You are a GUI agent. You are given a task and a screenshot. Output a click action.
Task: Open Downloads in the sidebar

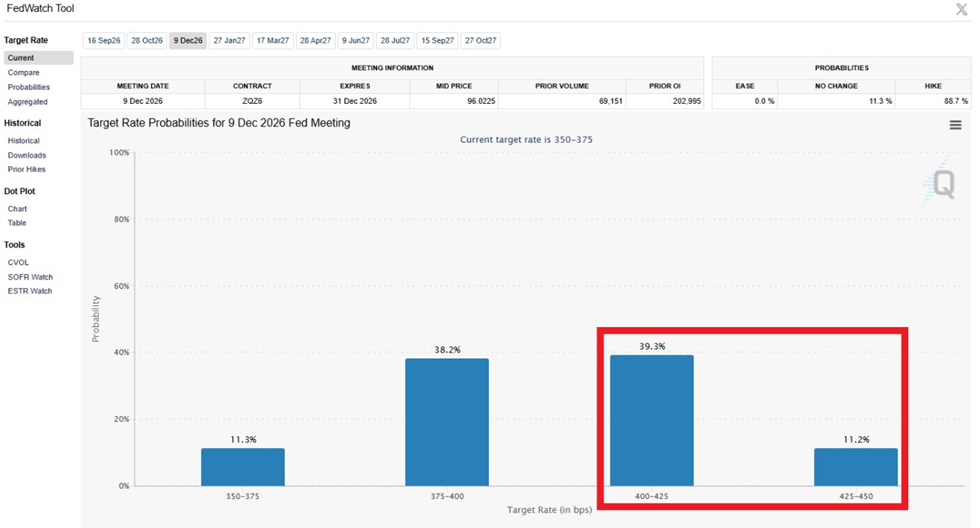click(x=27, y=156)
